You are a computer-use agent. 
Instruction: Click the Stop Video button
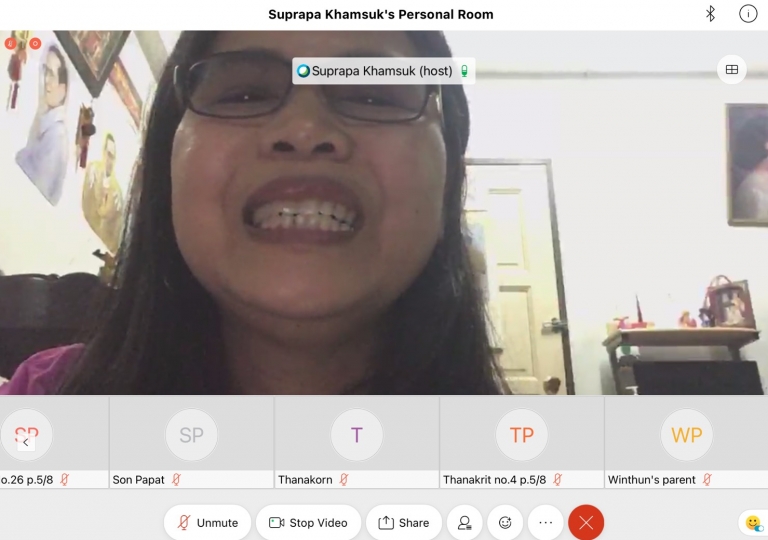[x=309, y=522]
